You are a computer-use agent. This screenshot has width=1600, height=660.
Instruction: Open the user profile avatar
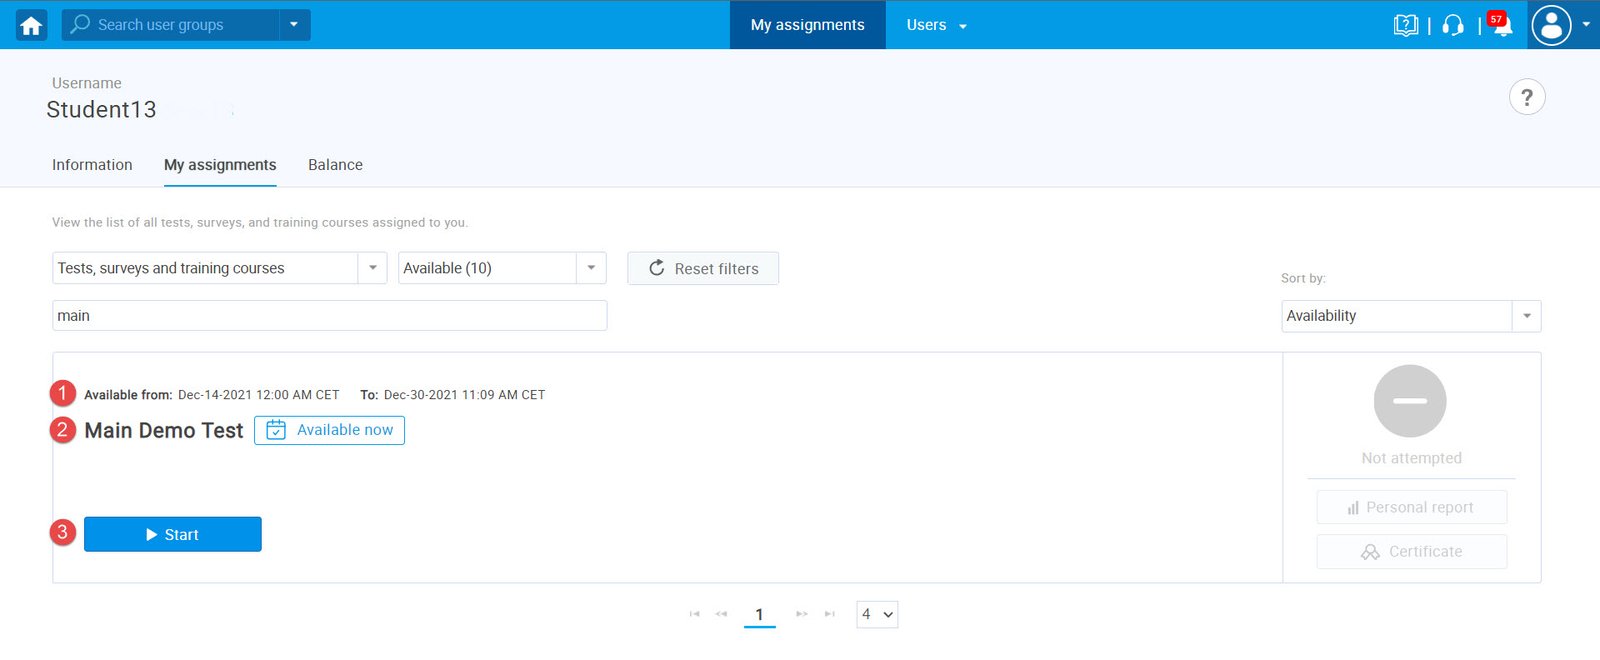1551,25
